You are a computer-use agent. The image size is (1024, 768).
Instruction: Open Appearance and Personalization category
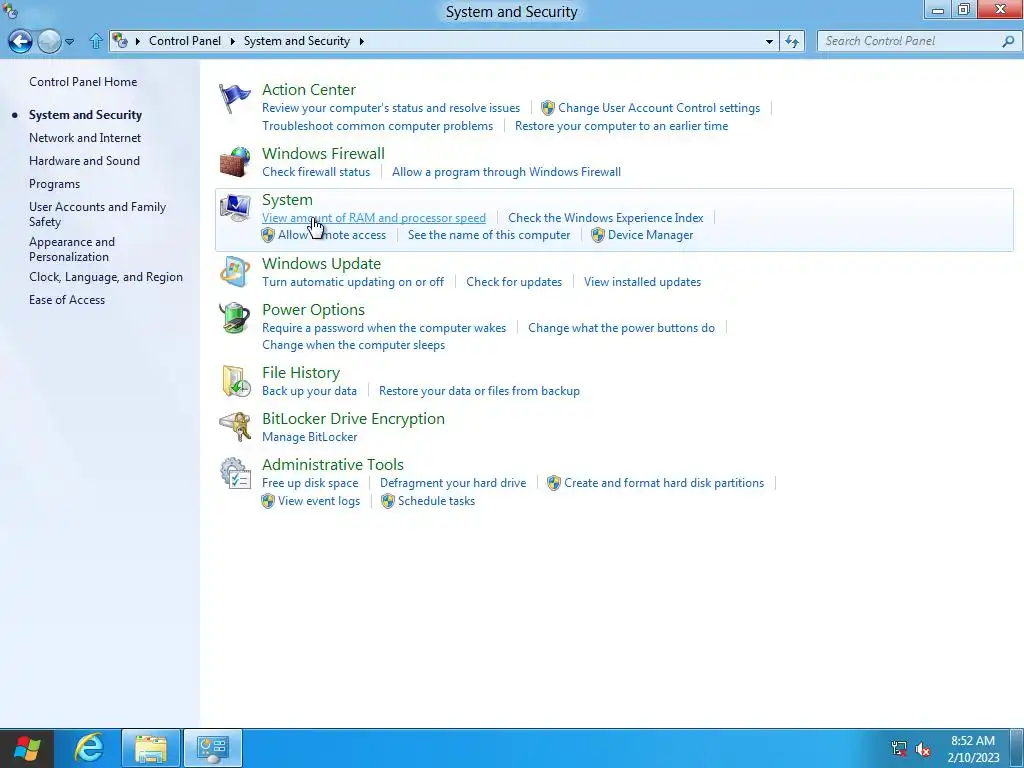pos(72,249)
